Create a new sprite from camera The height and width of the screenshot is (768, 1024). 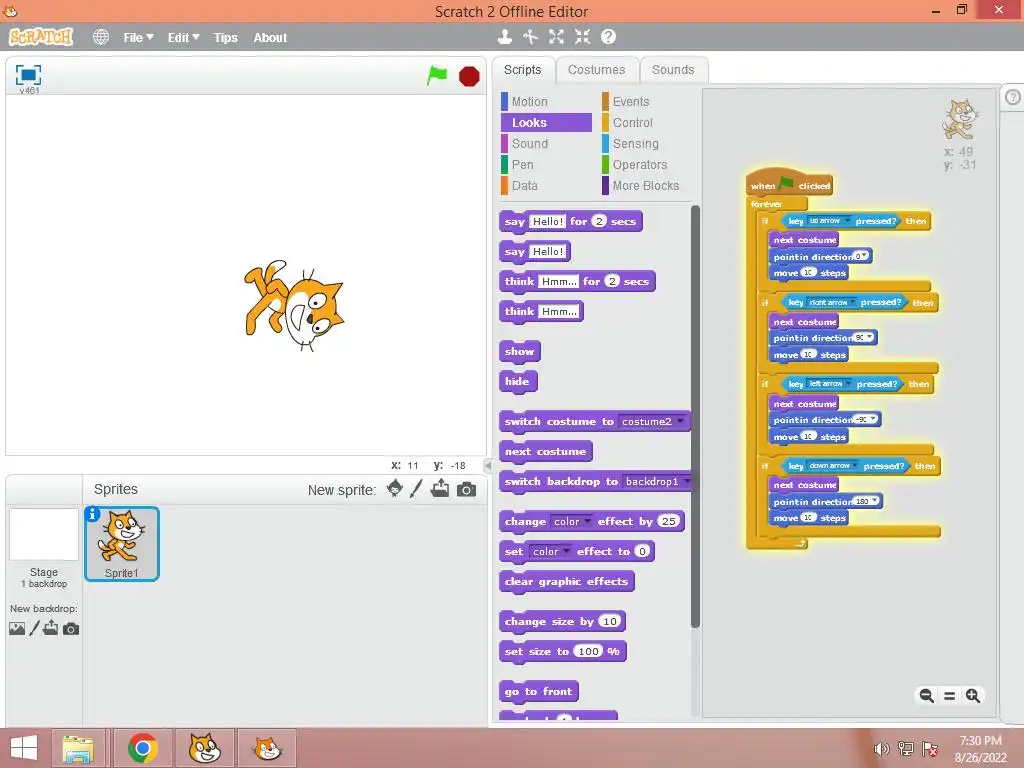466,489
